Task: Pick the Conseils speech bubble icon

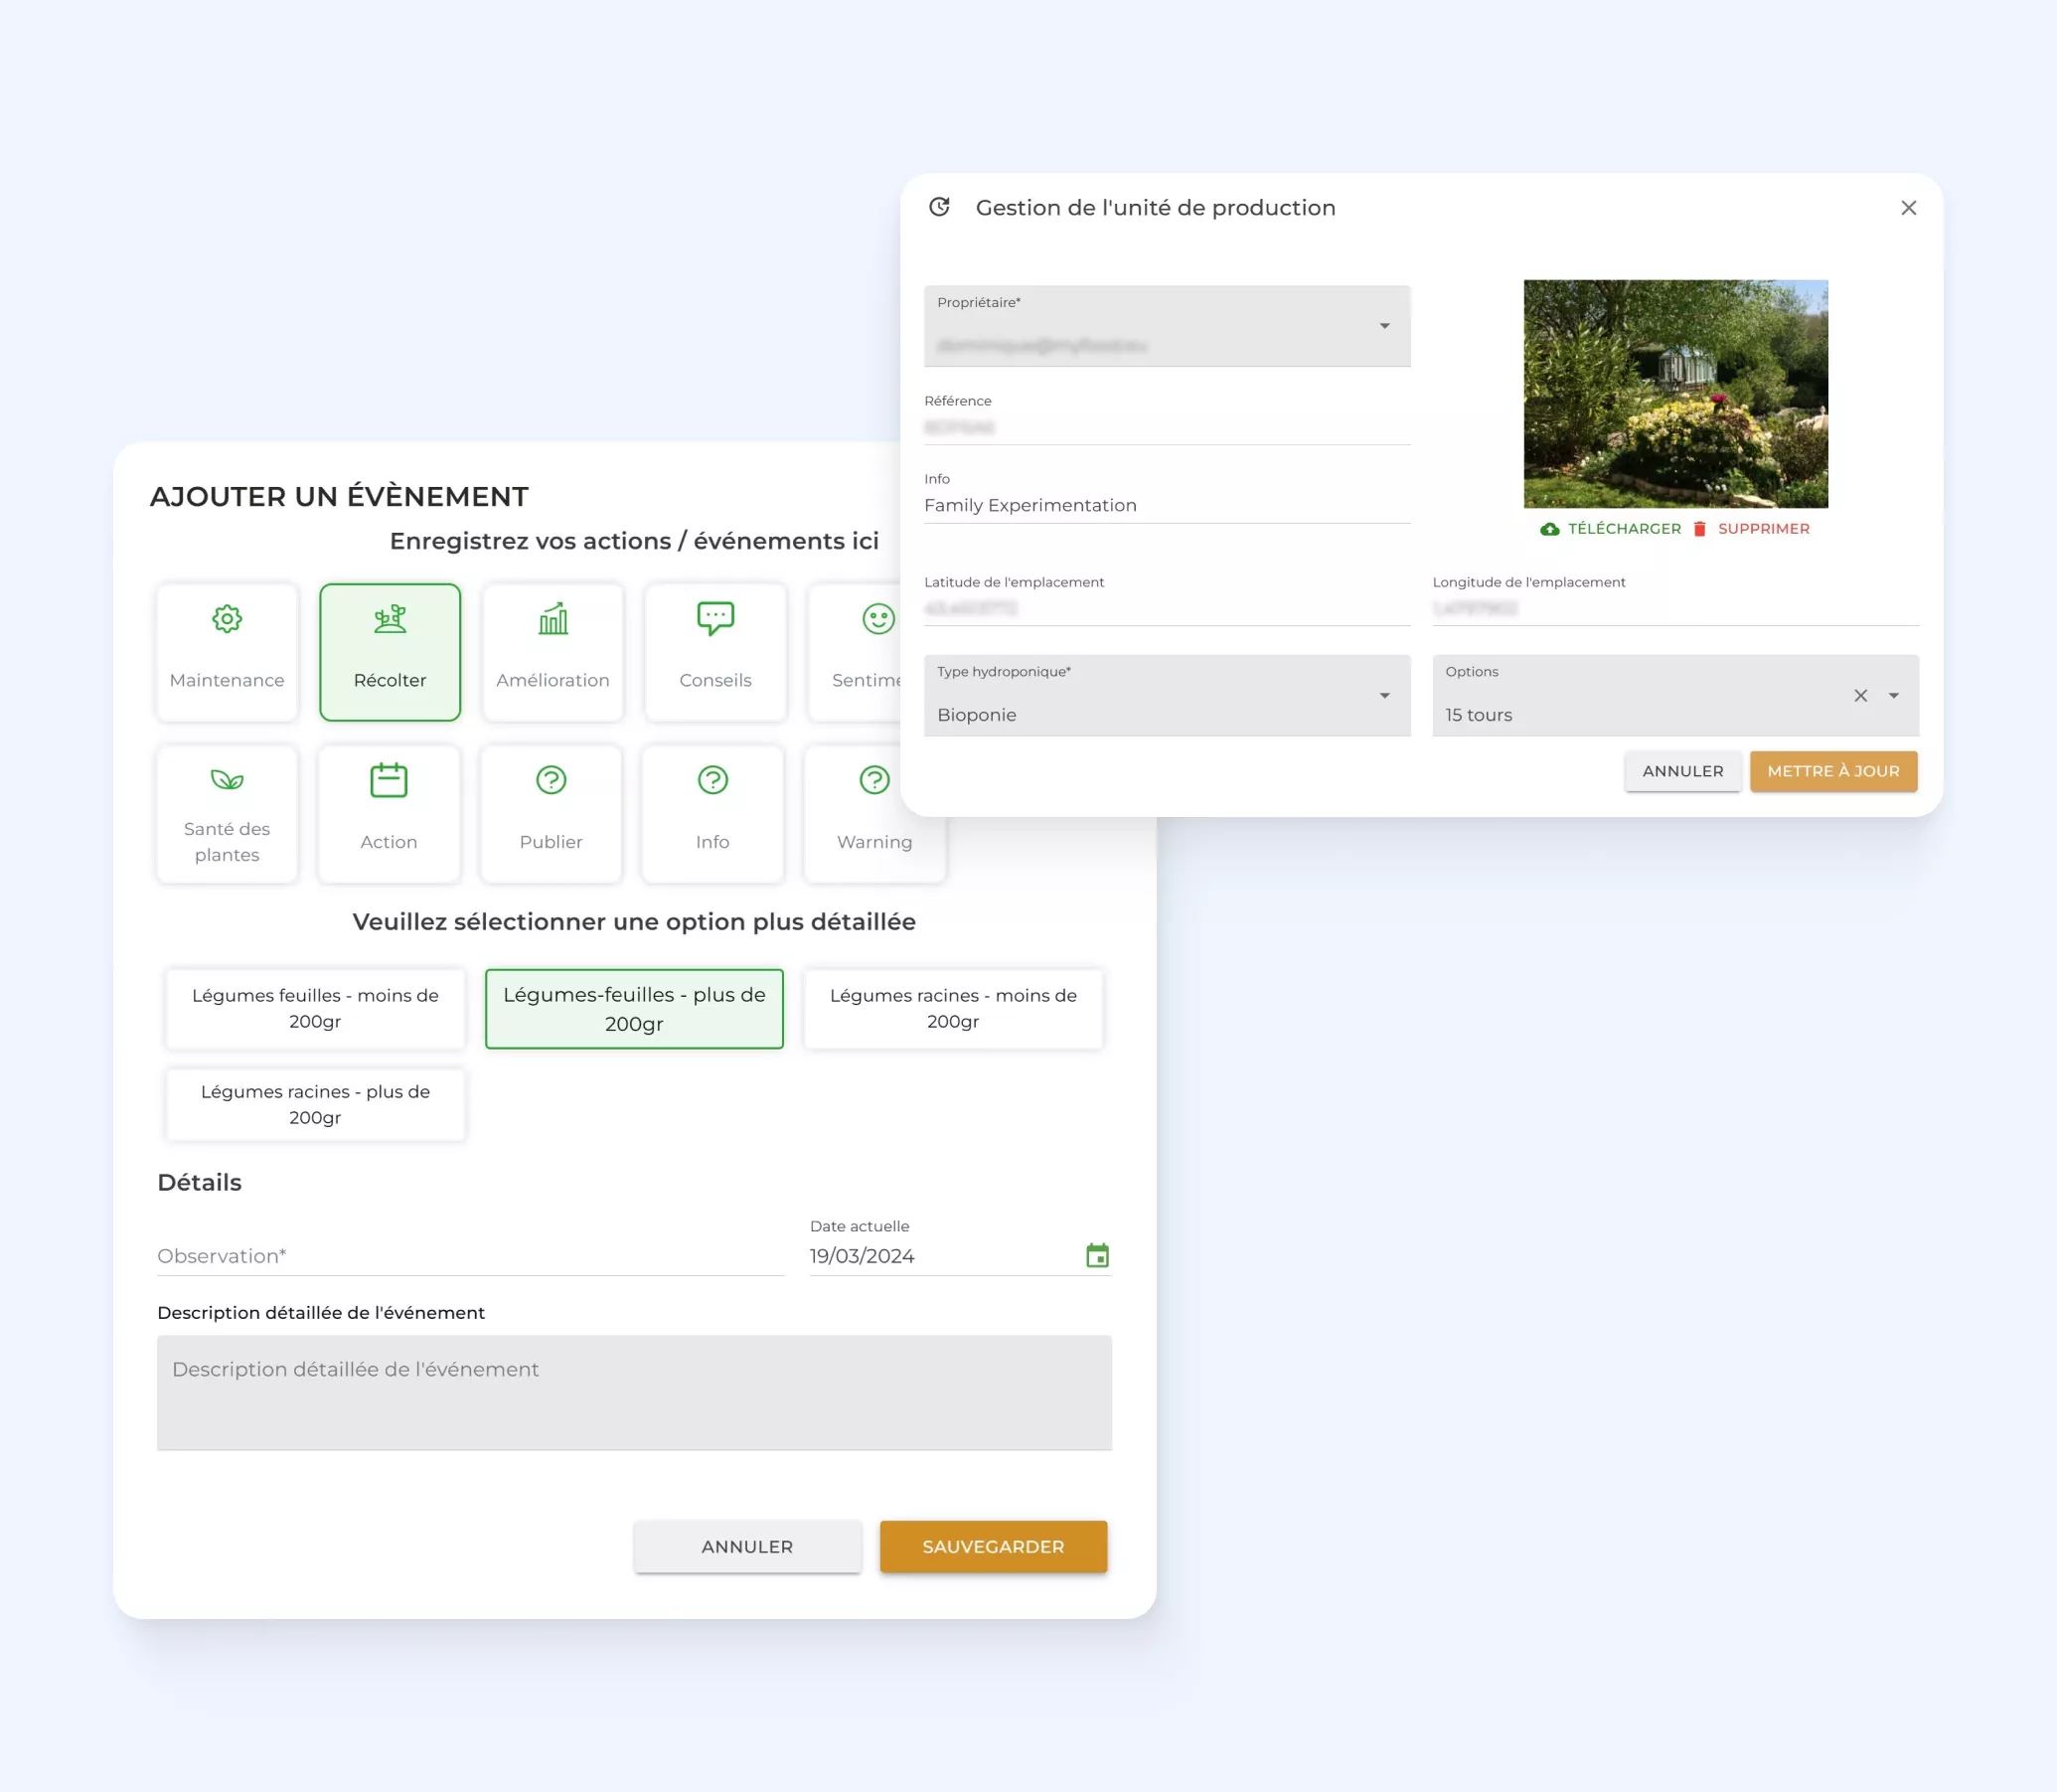Action: [x=715, y=619]
